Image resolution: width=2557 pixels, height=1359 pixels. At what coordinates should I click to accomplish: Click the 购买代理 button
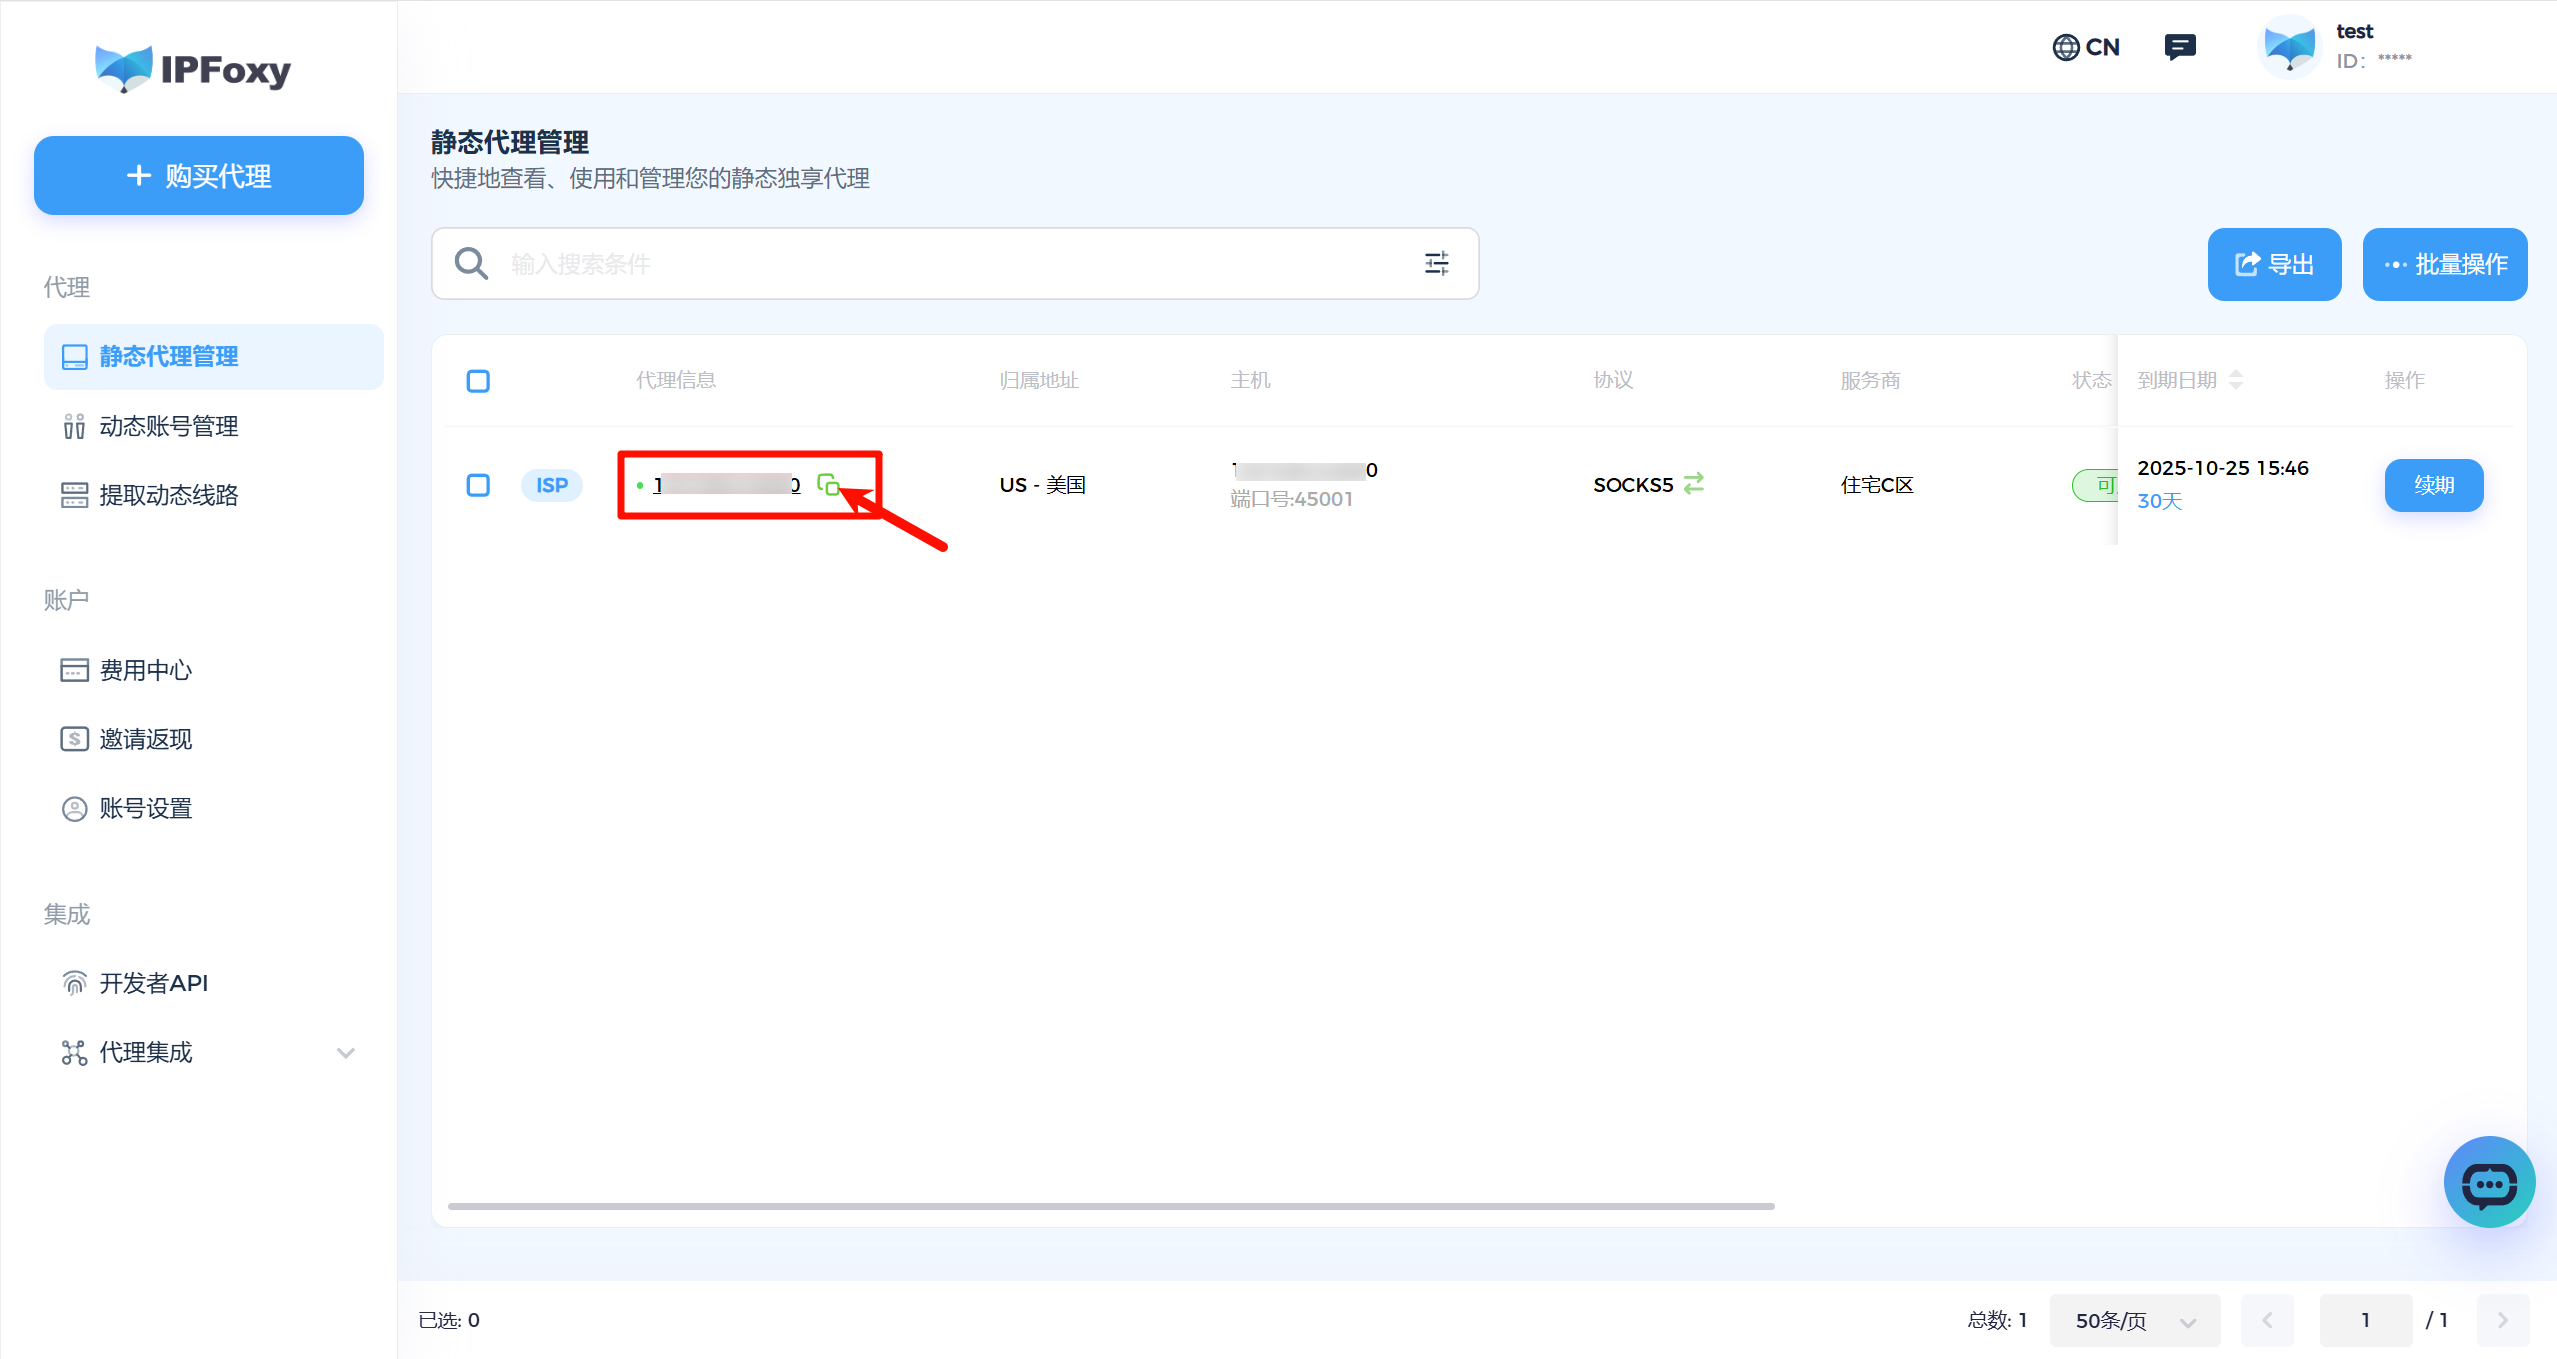(x=199, y=176)
